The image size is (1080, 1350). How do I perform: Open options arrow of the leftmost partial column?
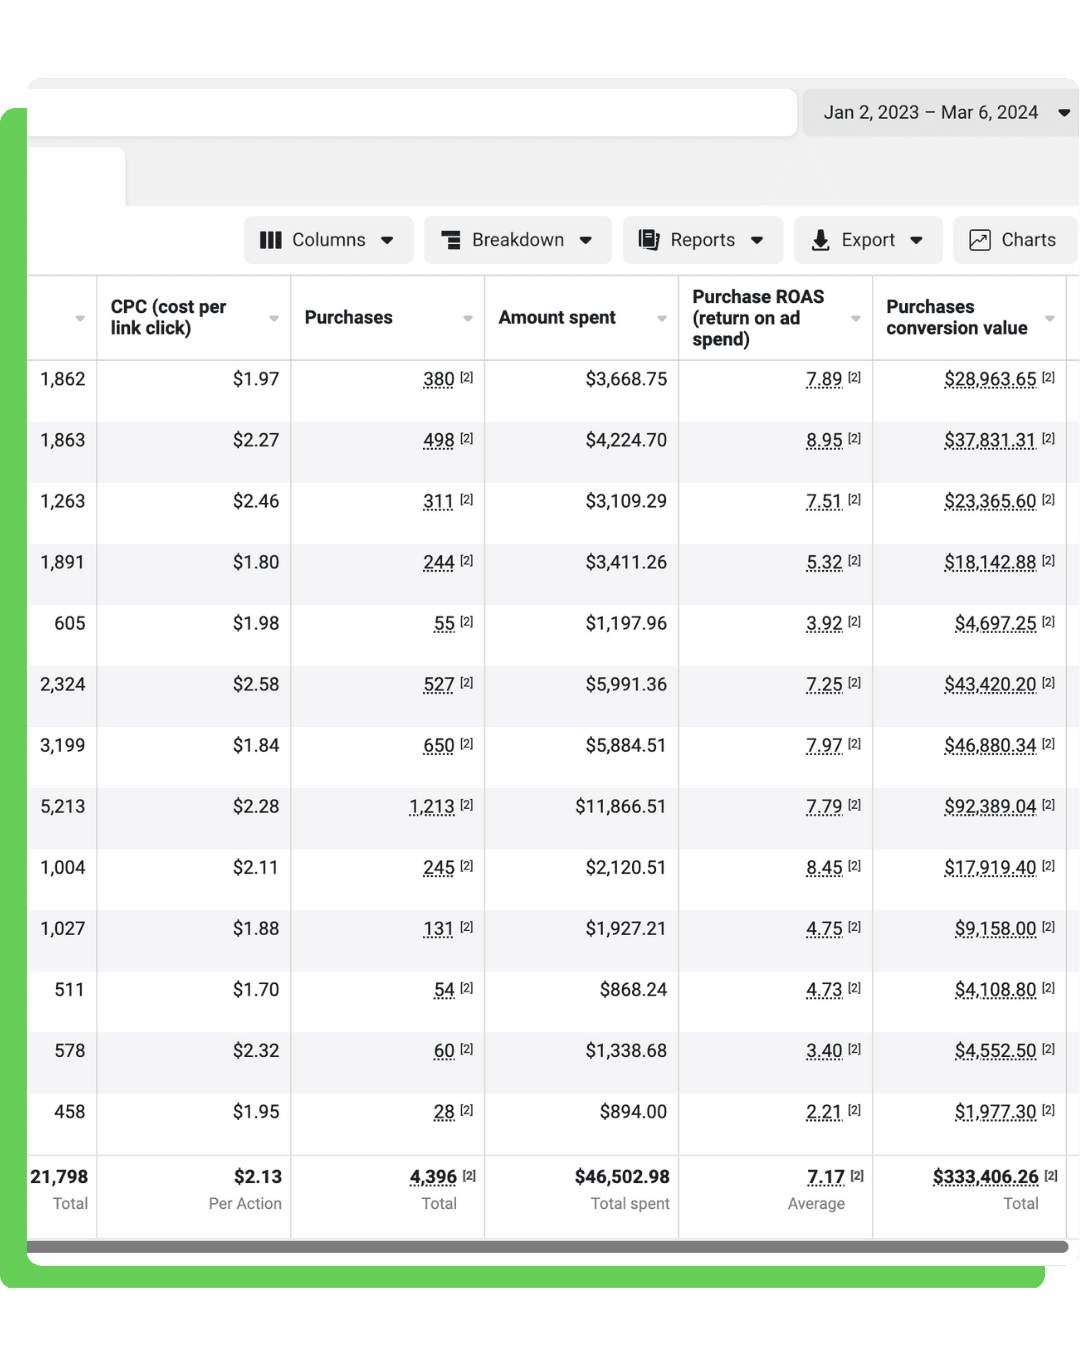80,318
